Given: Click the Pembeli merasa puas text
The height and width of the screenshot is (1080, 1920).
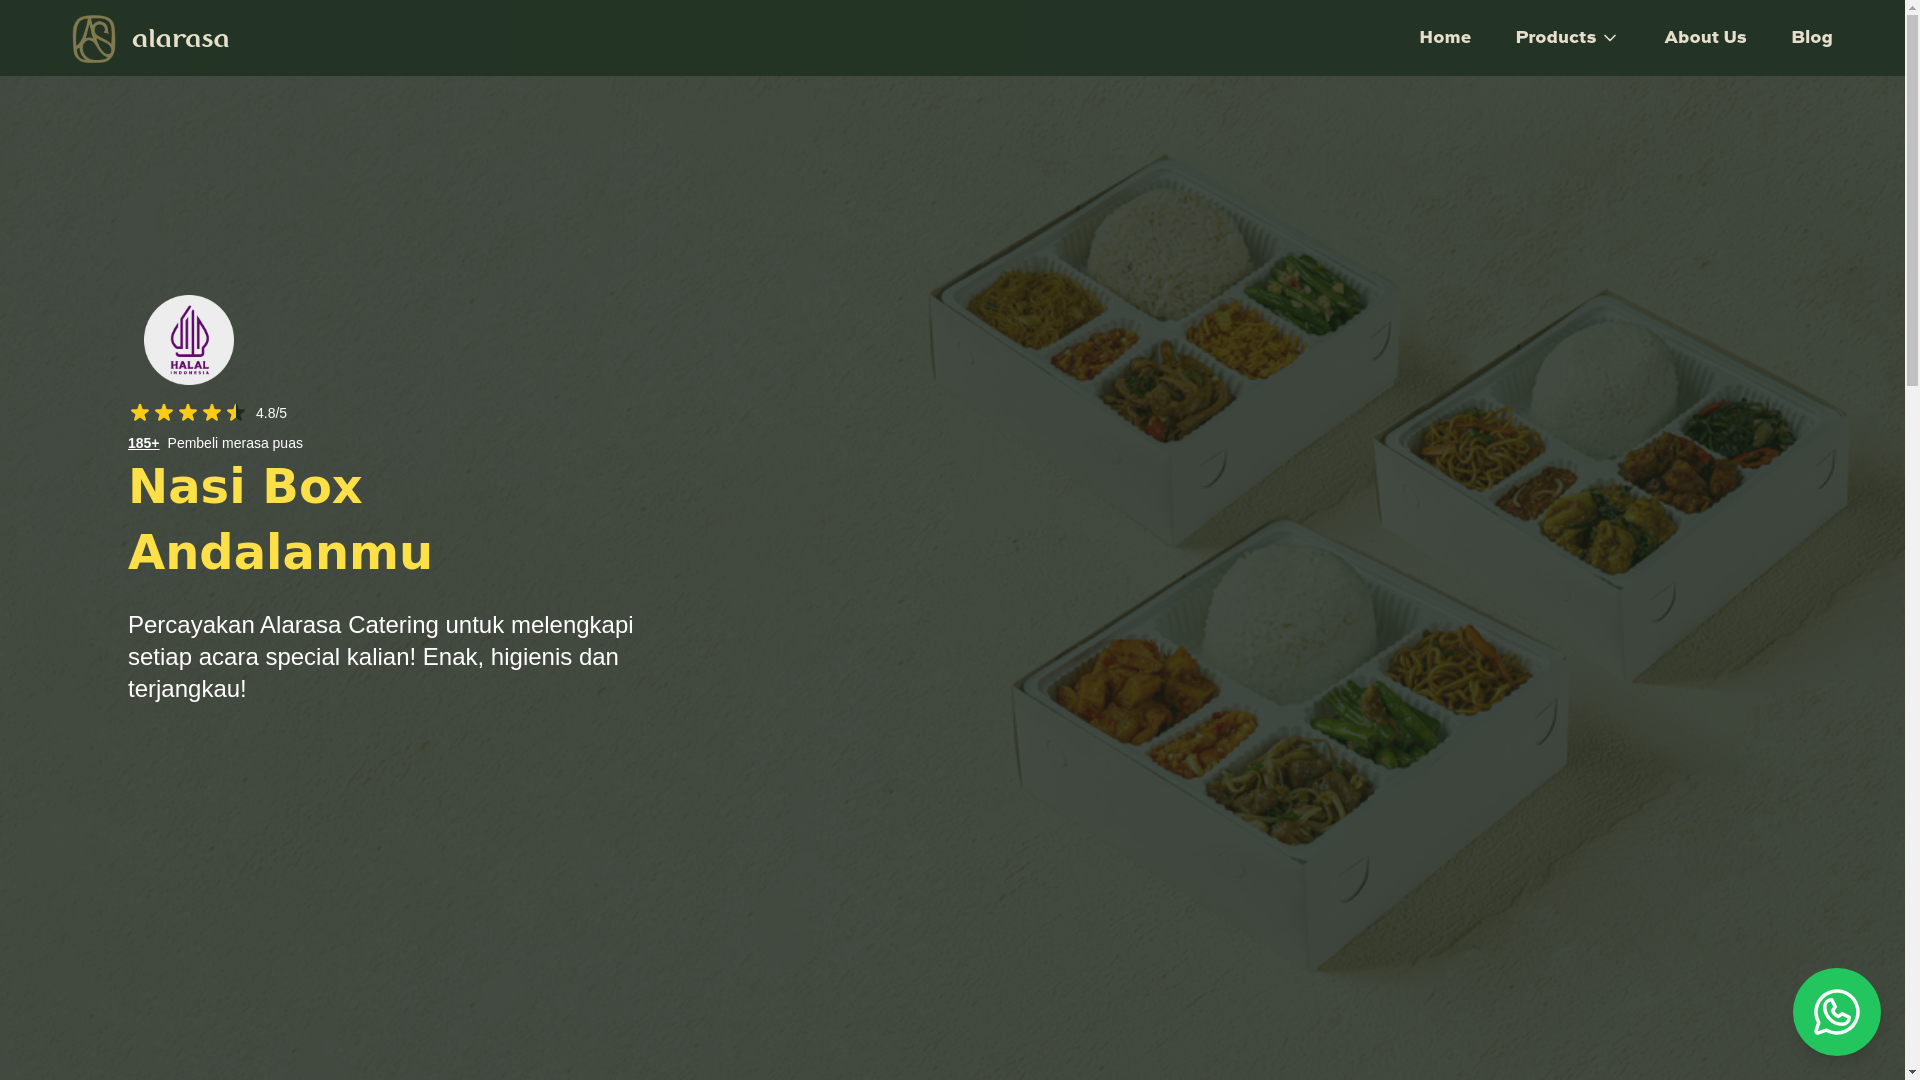Looking at the screenshot, I should pyautogui.click(x=235, y=443).
